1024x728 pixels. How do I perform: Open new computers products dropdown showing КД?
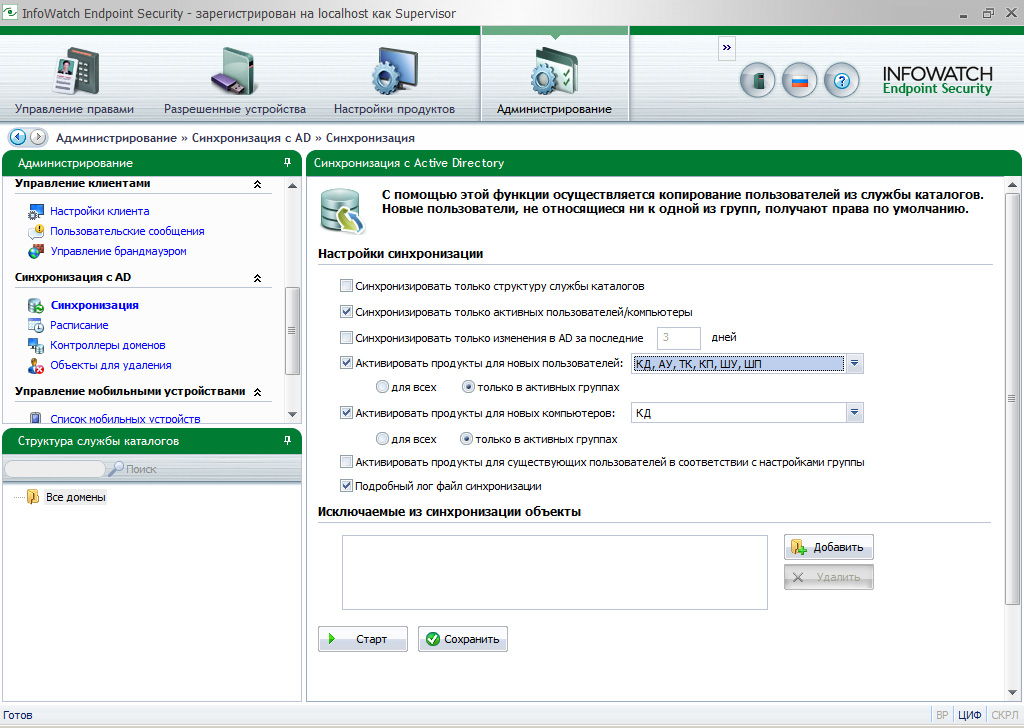coord(854,413)
